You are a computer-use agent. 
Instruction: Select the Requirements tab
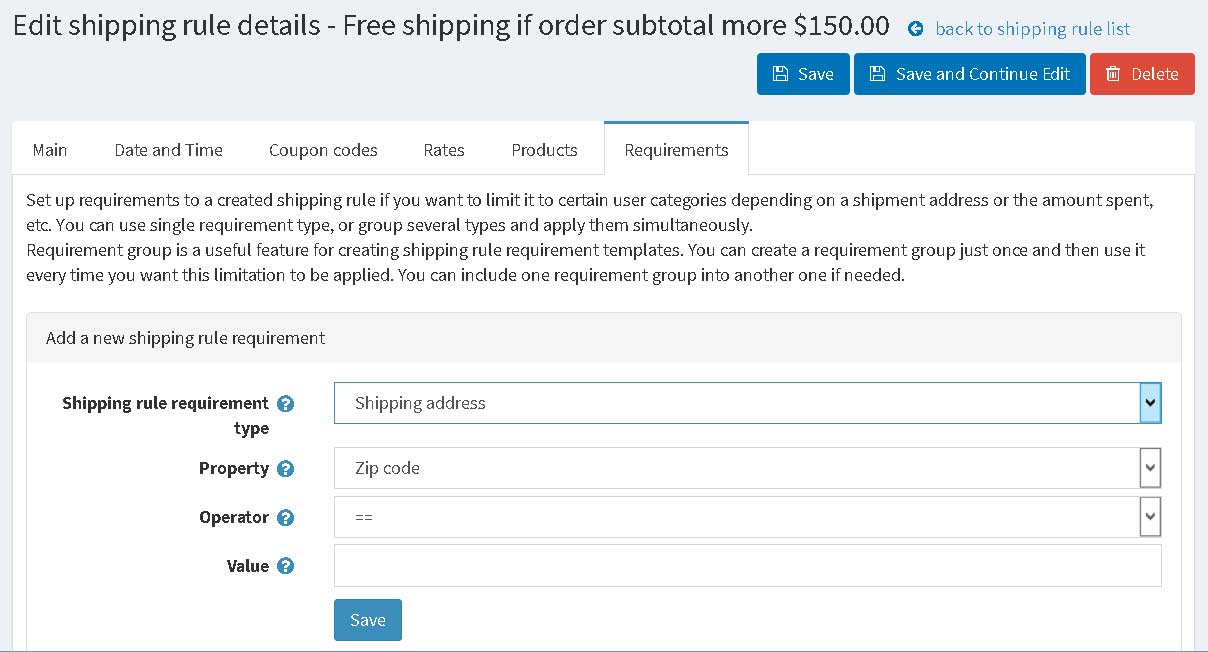pyautogui.click(x=676, y=150)
